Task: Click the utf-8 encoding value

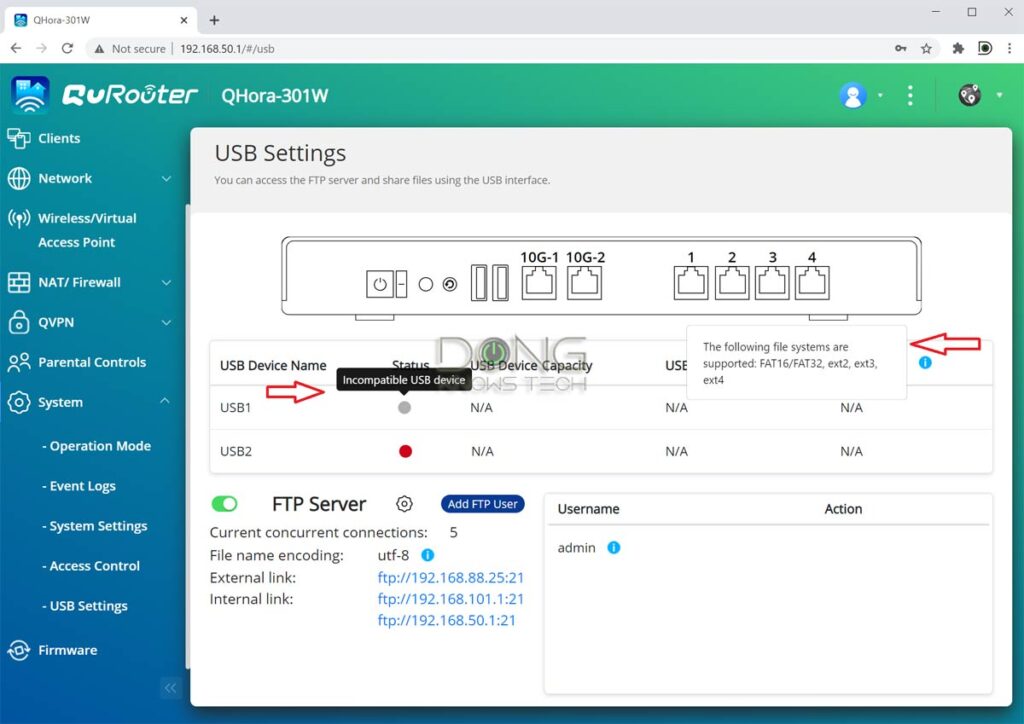Action: tap(393, 555)
